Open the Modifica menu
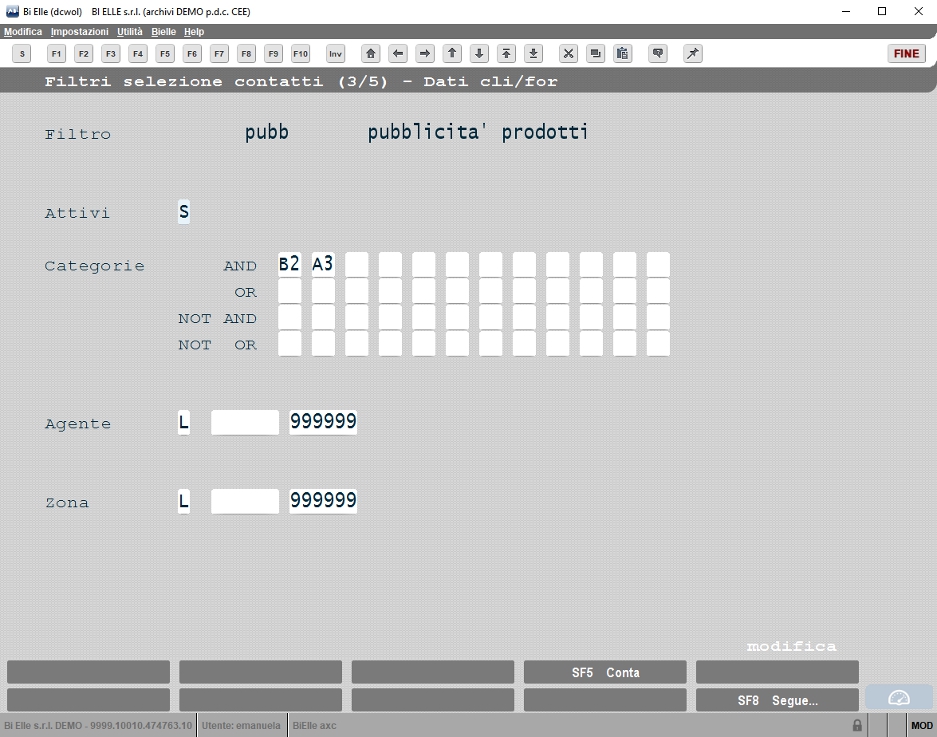 pyautogui.click(x=23, y=32)
